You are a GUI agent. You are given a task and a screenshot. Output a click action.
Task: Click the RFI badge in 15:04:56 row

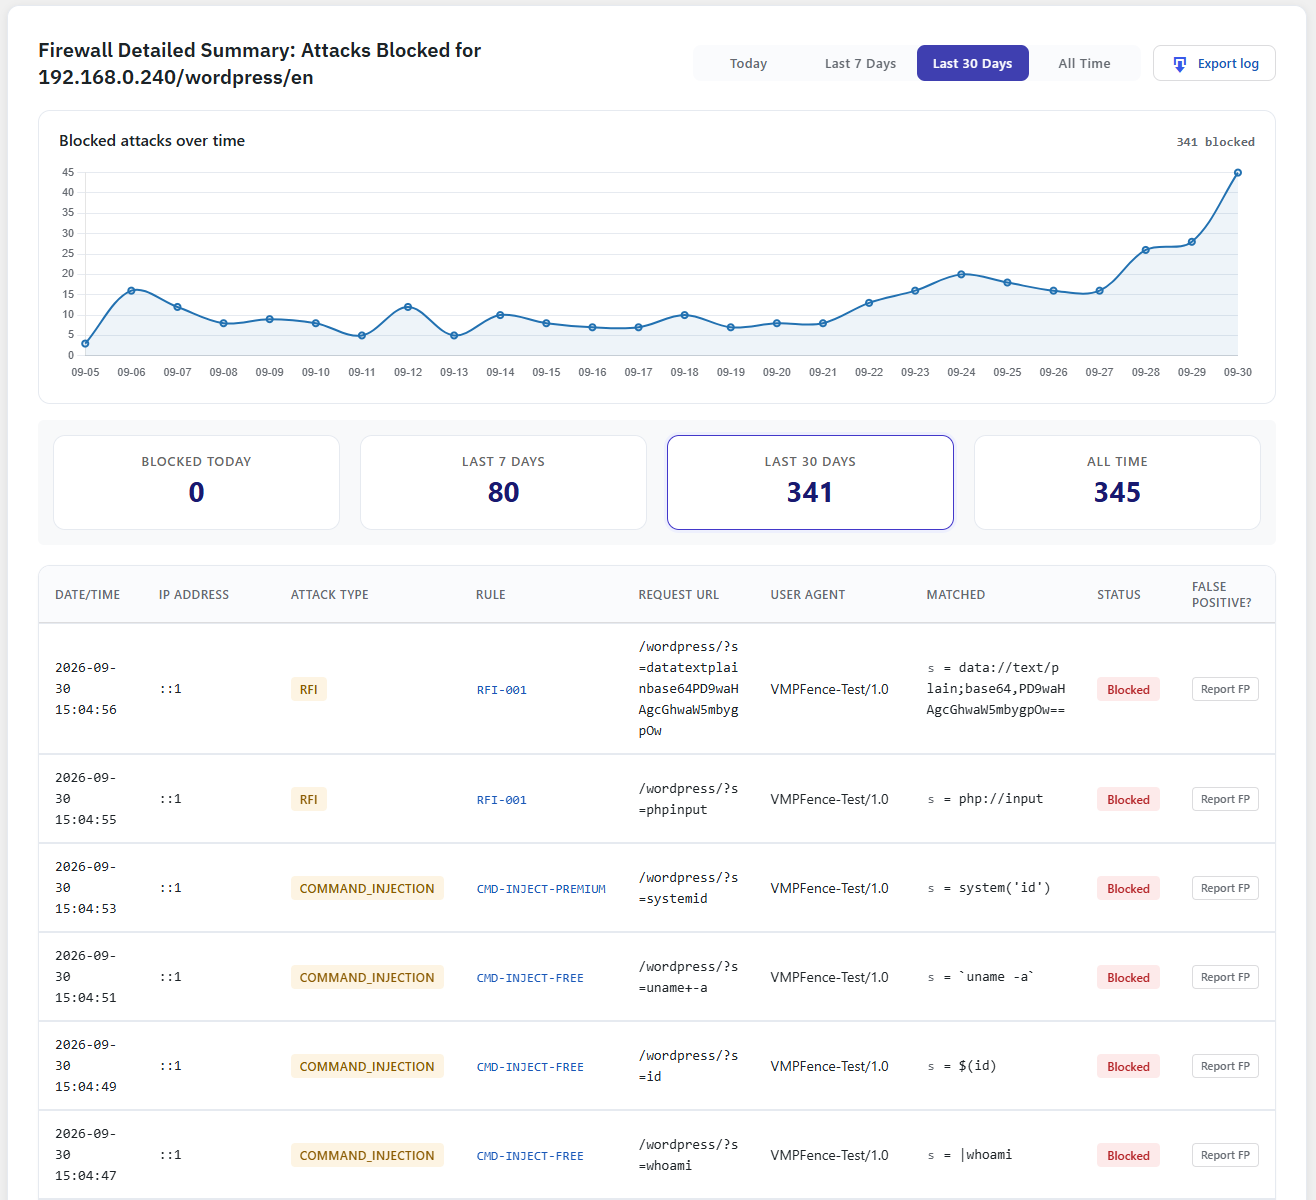[x=309, y=689]
